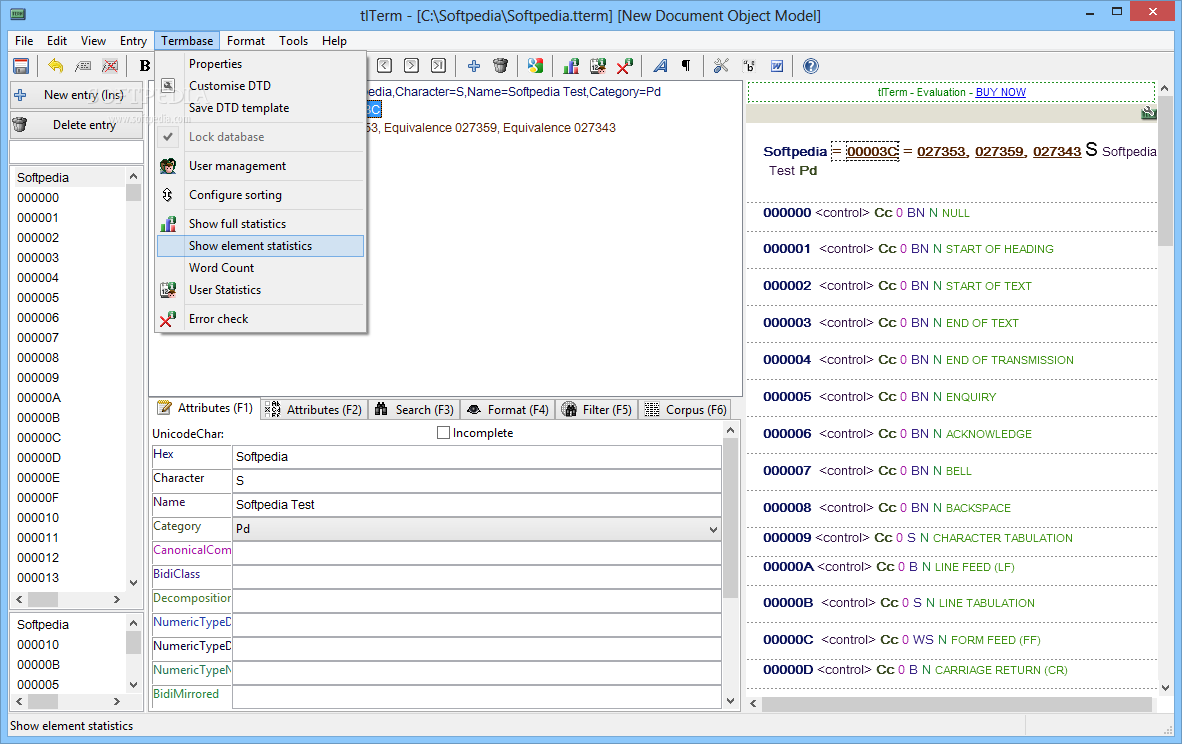Click the search box above the entry list
Viewport: 1182px width, 744px height.
point(76,152)
